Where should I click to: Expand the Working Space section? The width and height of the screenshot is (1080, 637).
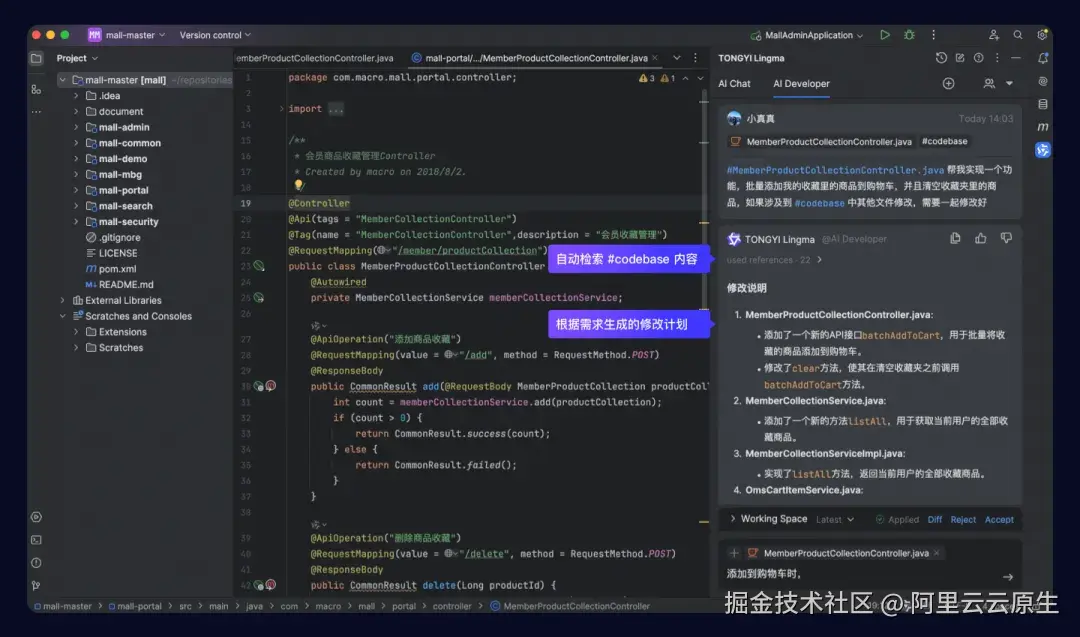732,519
